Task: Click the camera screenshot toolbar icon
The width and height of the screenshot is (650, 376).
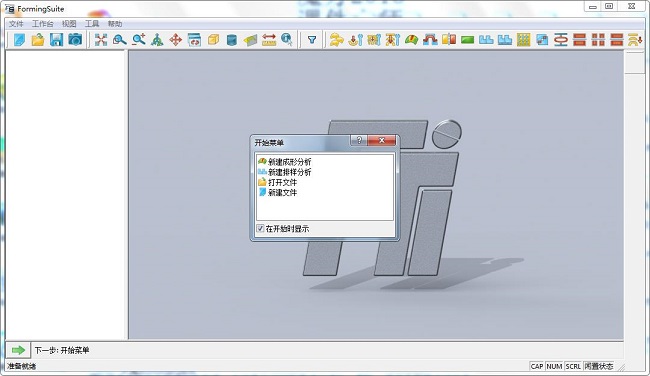Action: [75, 40]
